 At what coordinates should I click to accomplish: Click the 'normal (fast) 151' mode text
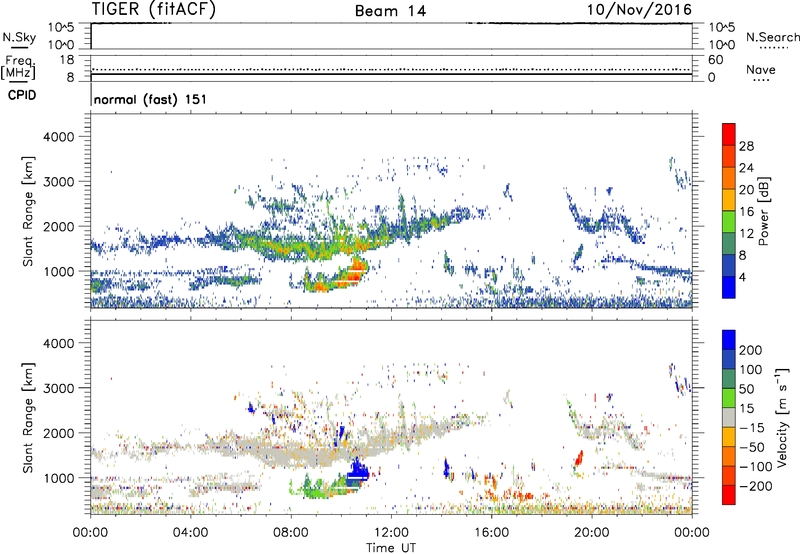click(151, 99)
